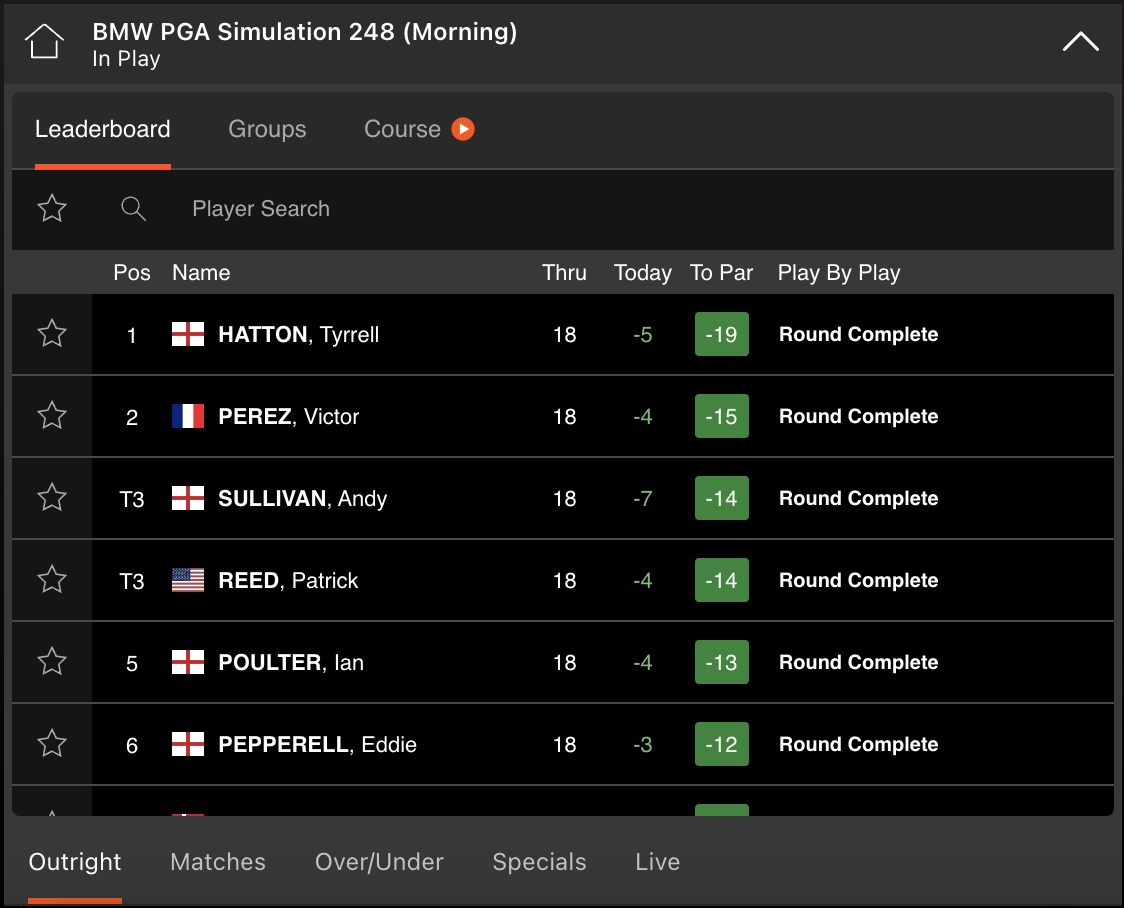Toggle favorites filter star beside search

coord(52,208)
